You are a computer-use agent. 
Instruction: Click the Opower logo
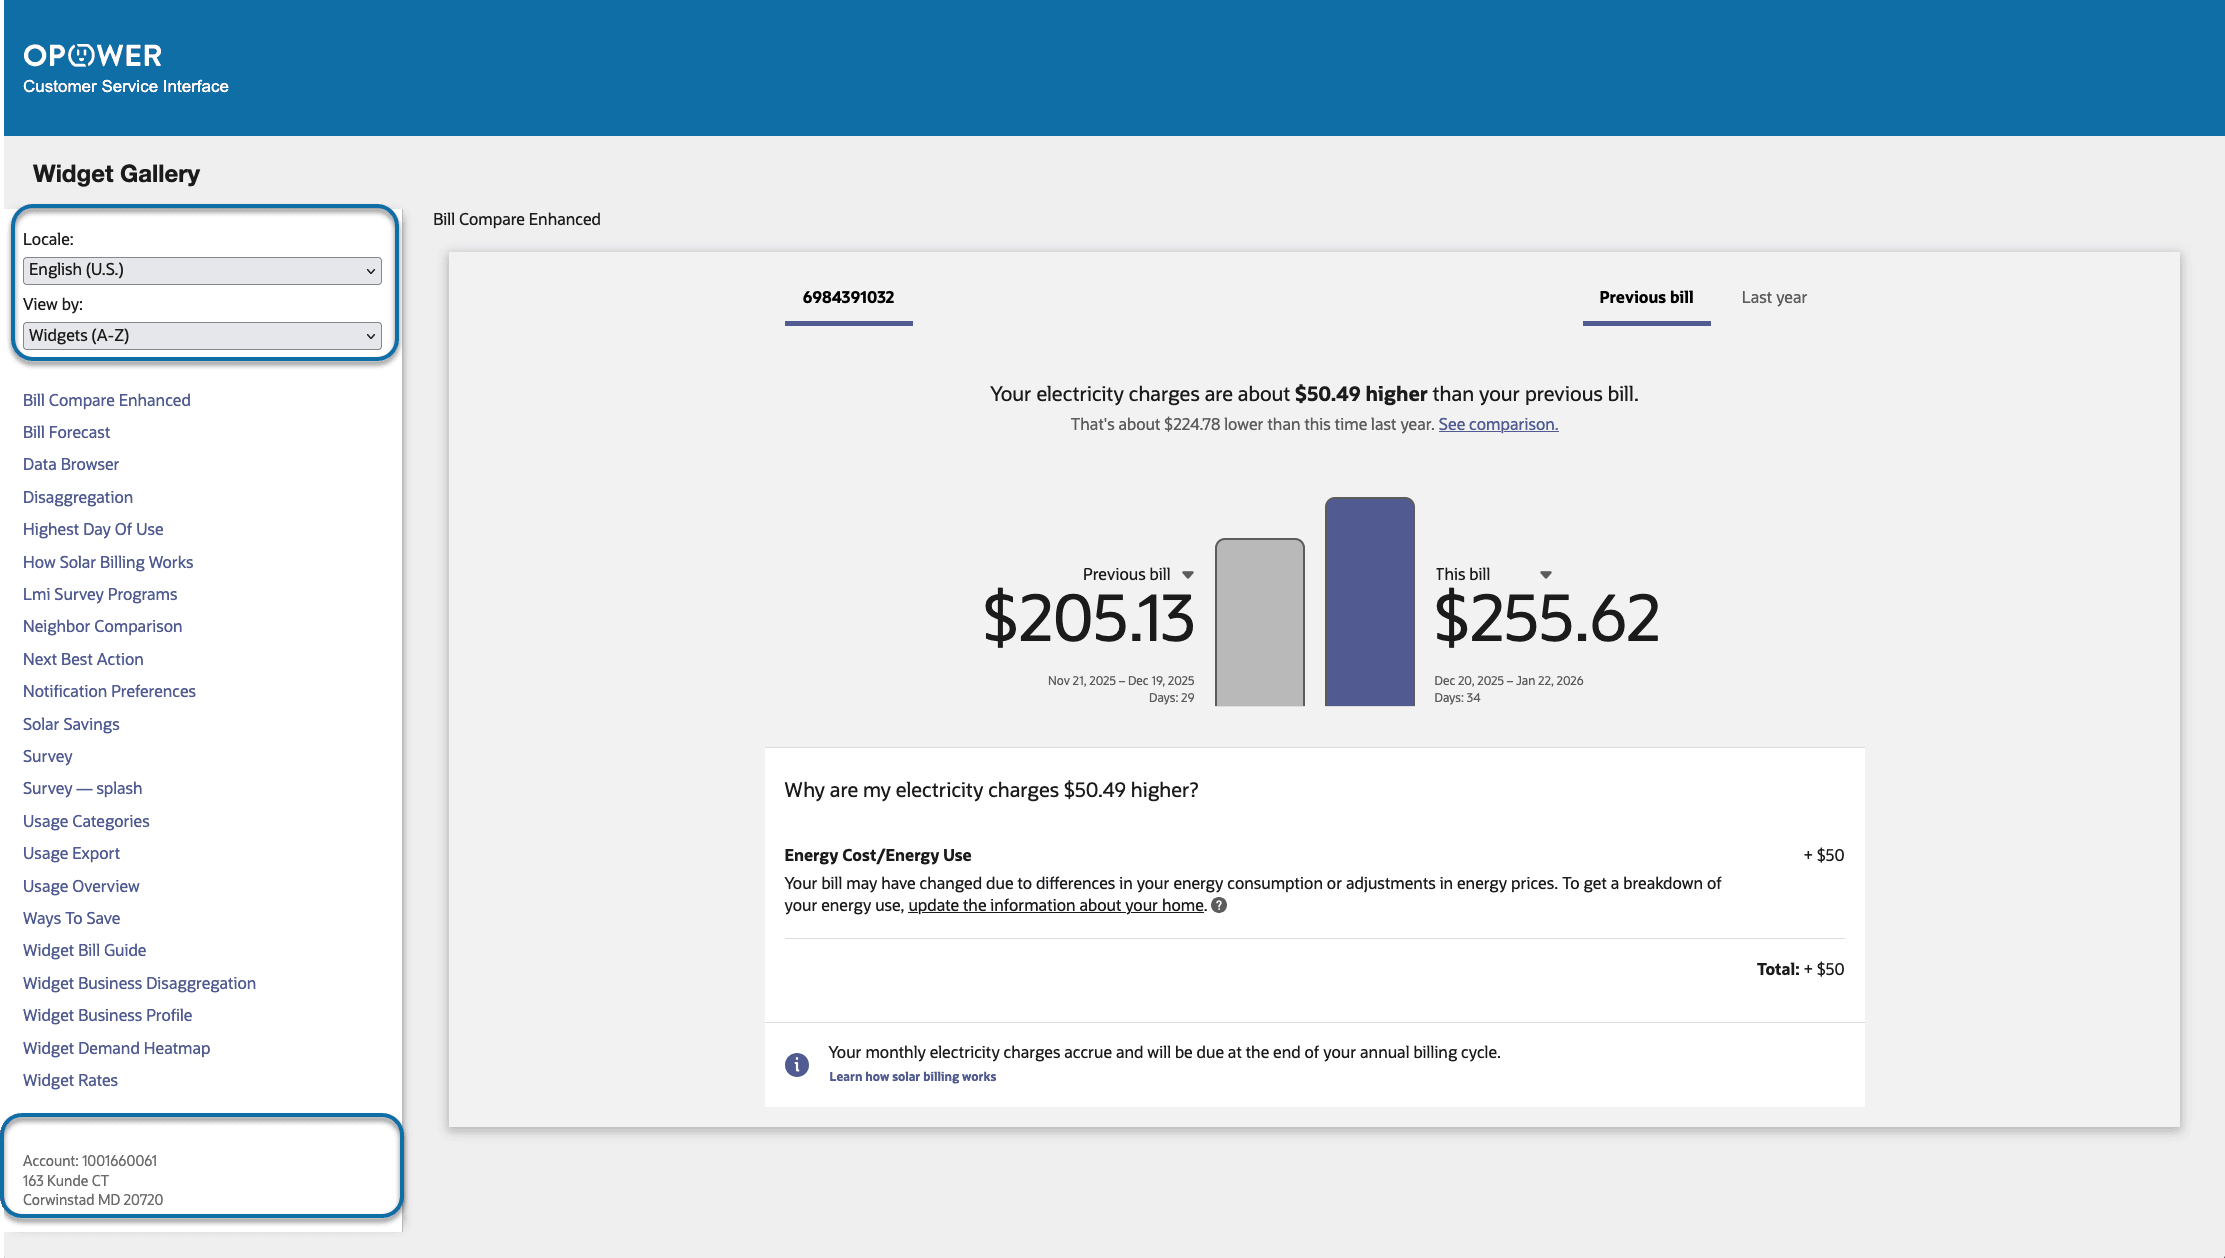click(x=92, y=55)
